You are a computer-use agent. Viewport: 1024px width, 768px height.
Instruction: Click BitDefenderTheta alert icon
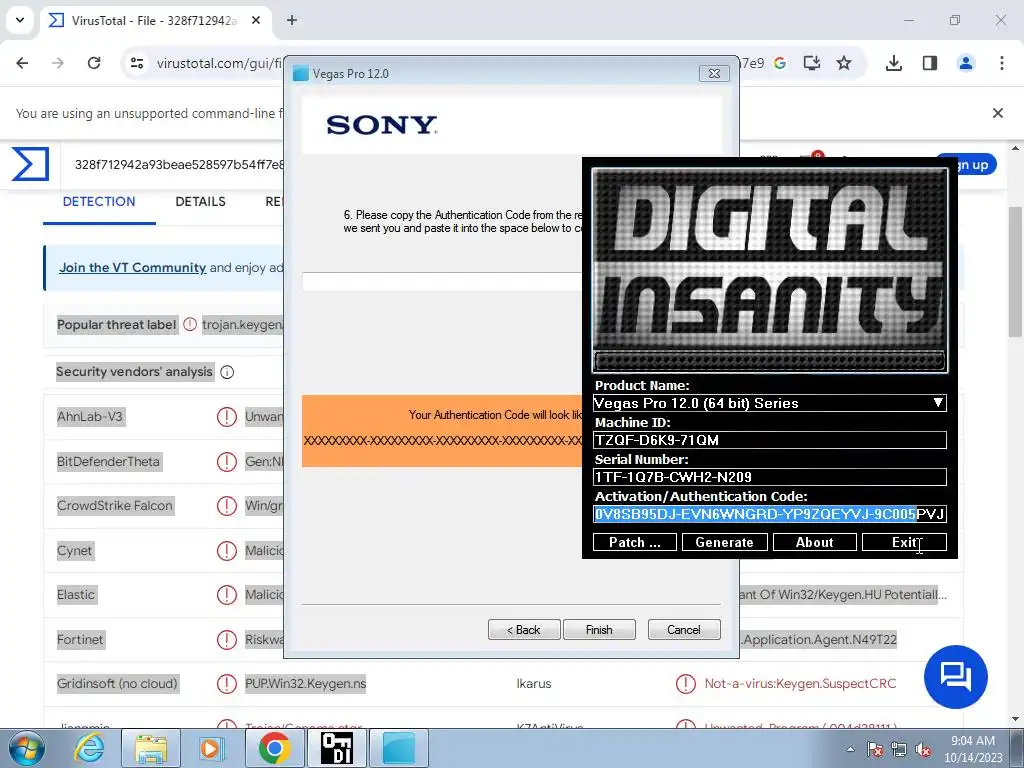227,462
